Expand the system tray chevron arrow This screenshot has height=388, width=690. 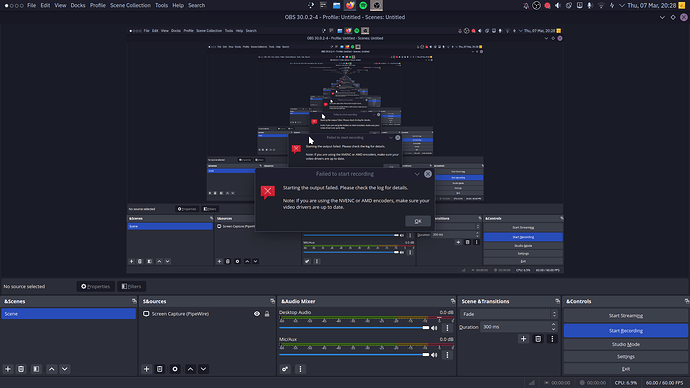pyautogui.click(x=622, y=5)
